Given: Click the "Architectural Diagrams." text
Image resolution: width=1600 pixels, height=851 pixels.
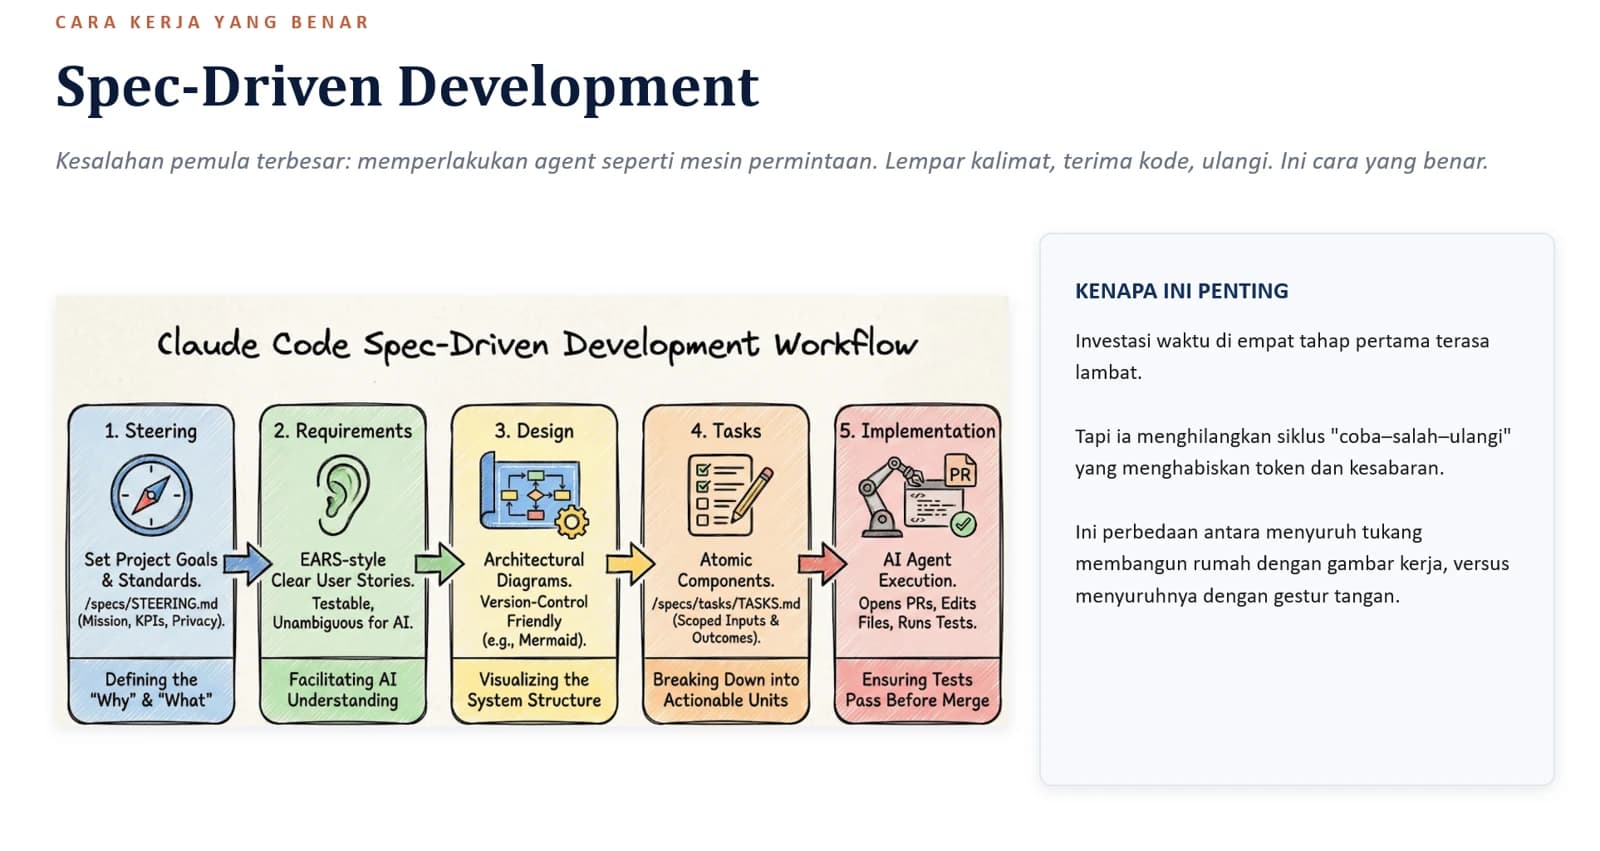Looking at the screenshot, I should coord(534,570).
